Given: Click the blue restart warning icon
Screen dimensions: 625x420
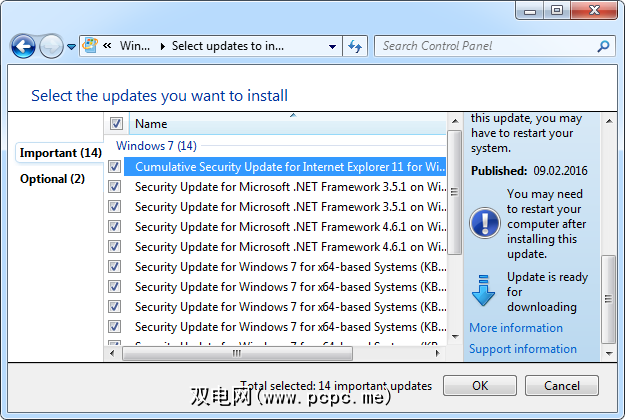Looking at the screenshot, I should click(484, 222).
